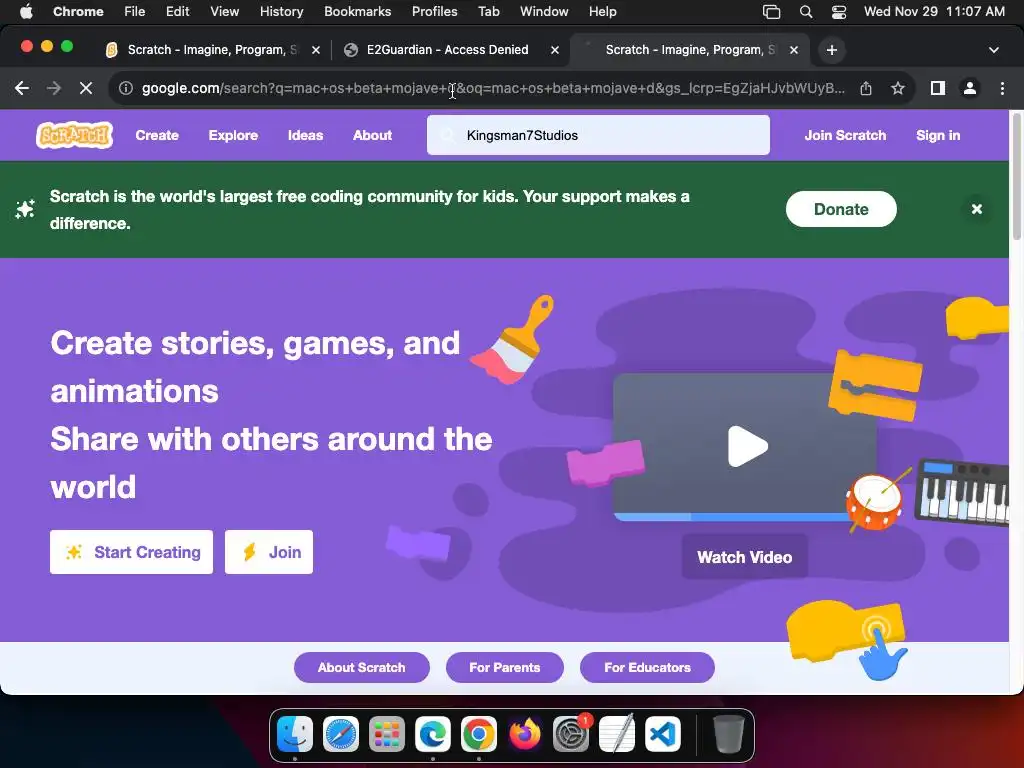Close the first Scratch tab
The height and width of the screenshot is (768, 1024).
point(315,50)
